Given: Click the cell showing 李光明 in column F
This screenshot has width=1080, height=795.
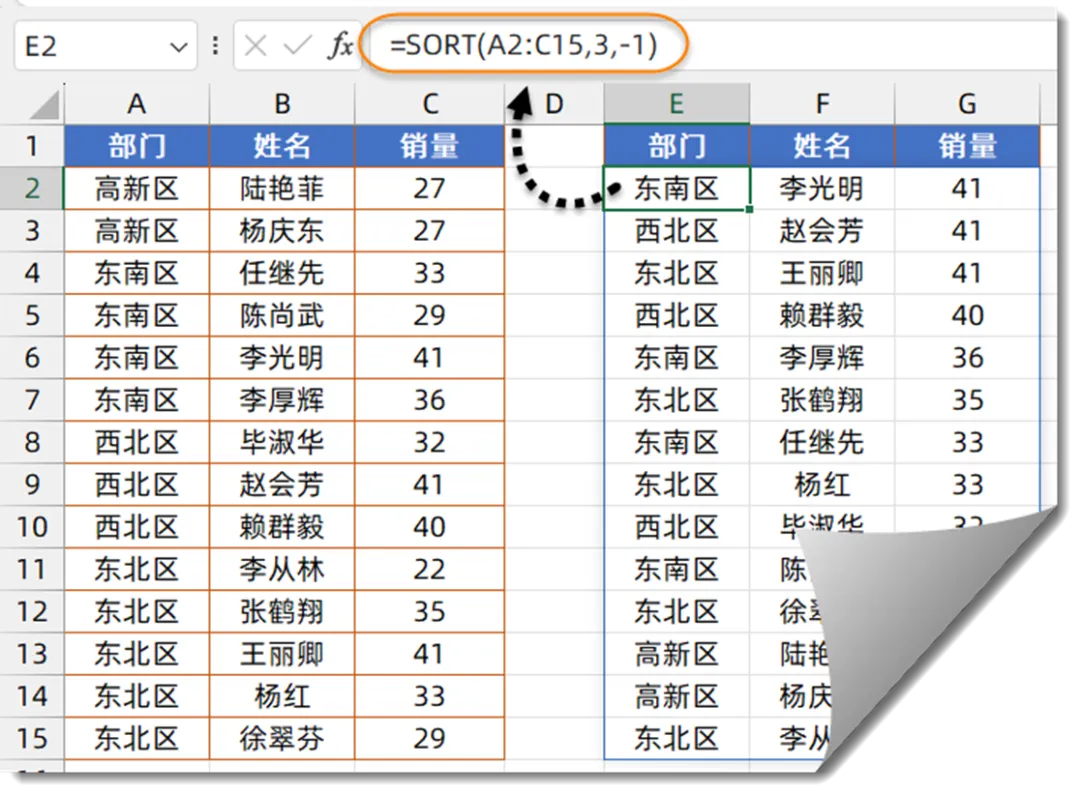Looking at the screenshot, I should (x=822, y=188).
